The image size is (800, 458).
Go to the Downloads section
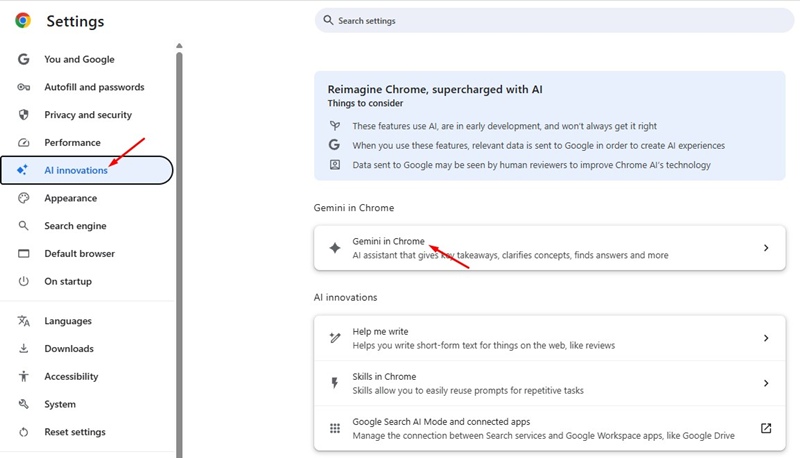click(87, 348)
